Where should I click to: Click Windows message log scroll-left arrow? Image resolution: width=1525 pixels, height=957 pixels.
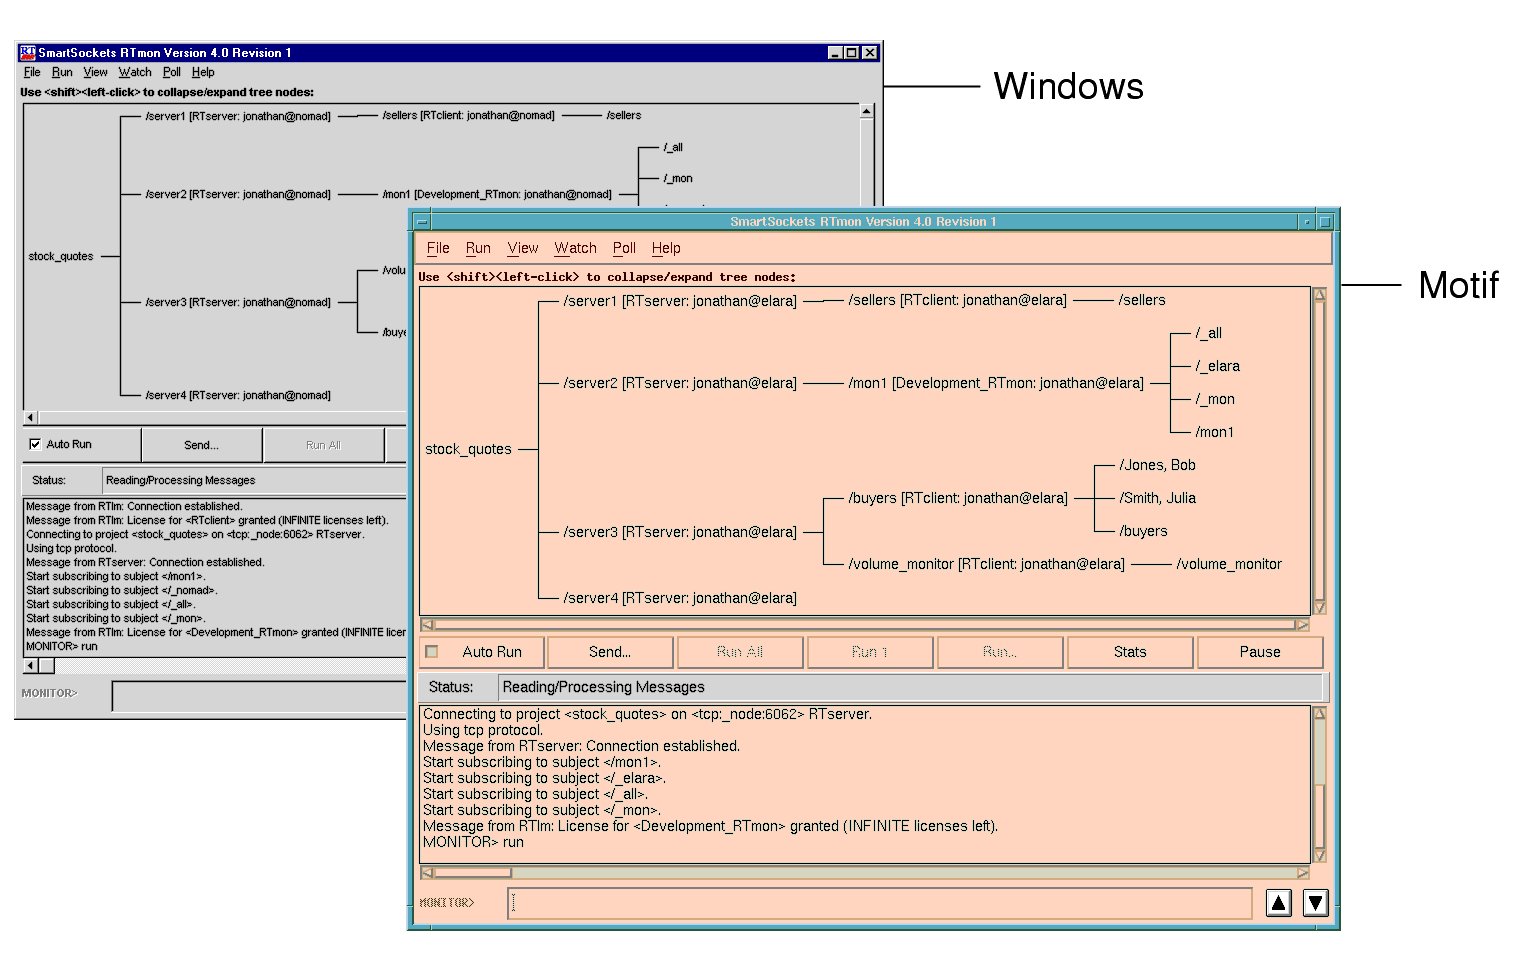click(30, 665)
